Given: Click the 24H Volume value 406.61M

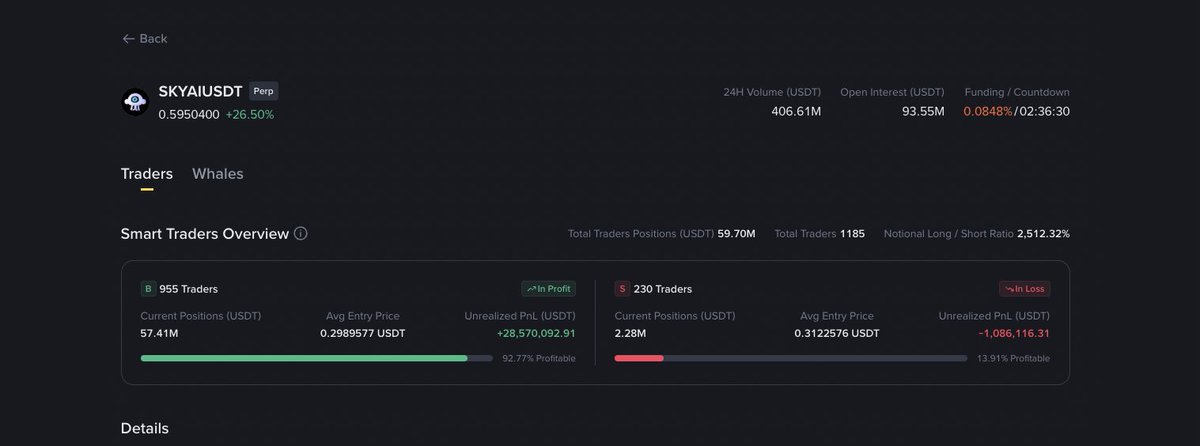Looking at the screenshot, I should 796,111.
